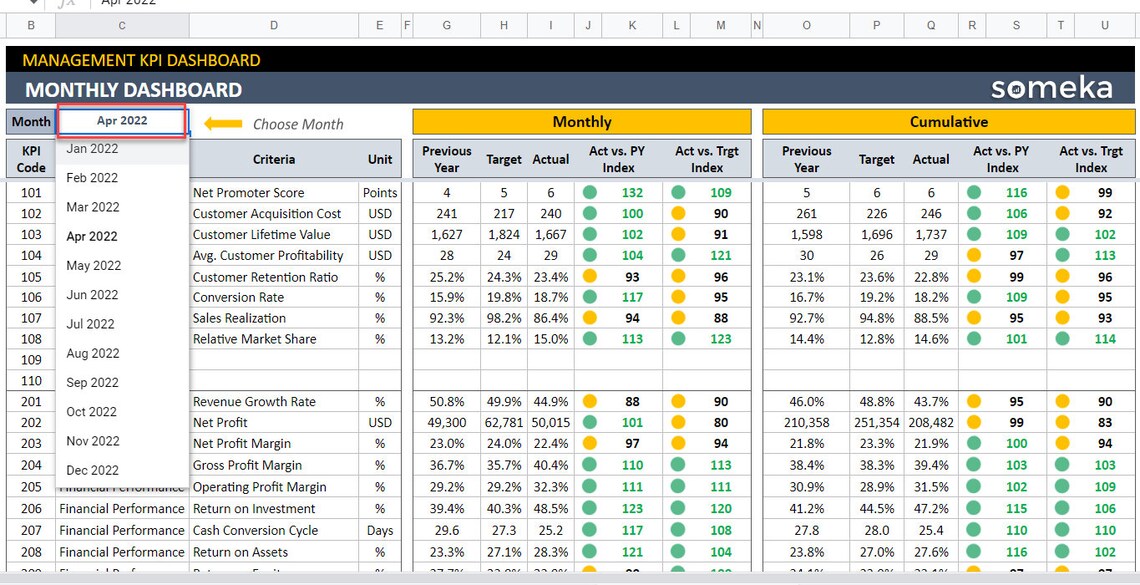Click the 1,667 actual value

pyautogui.click(x=550, y=235)
